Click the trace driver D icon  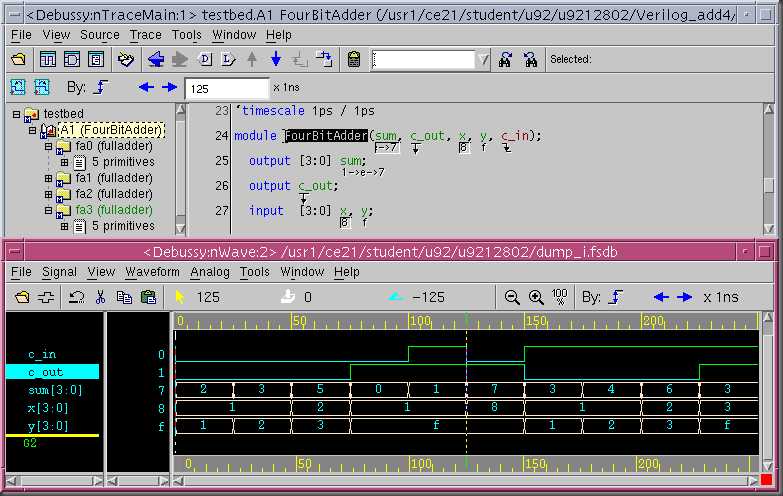point(205,59)
